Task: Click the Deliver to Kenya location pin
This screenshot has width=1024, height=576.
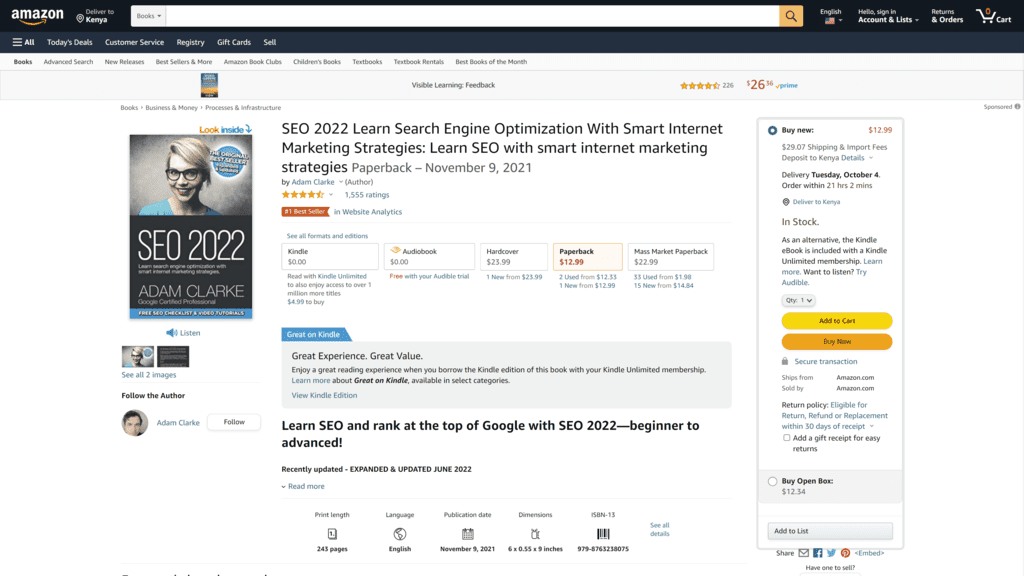Action: pos(80,18)
